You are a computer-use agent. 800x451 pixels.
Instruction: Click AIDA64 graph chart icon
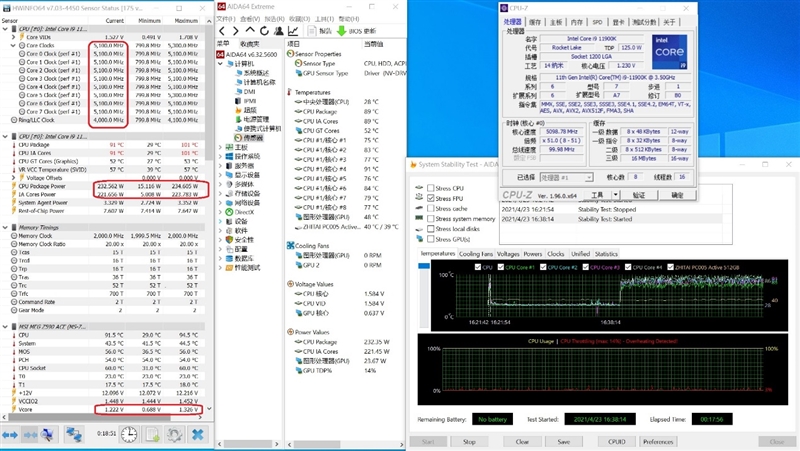point(293,31)
